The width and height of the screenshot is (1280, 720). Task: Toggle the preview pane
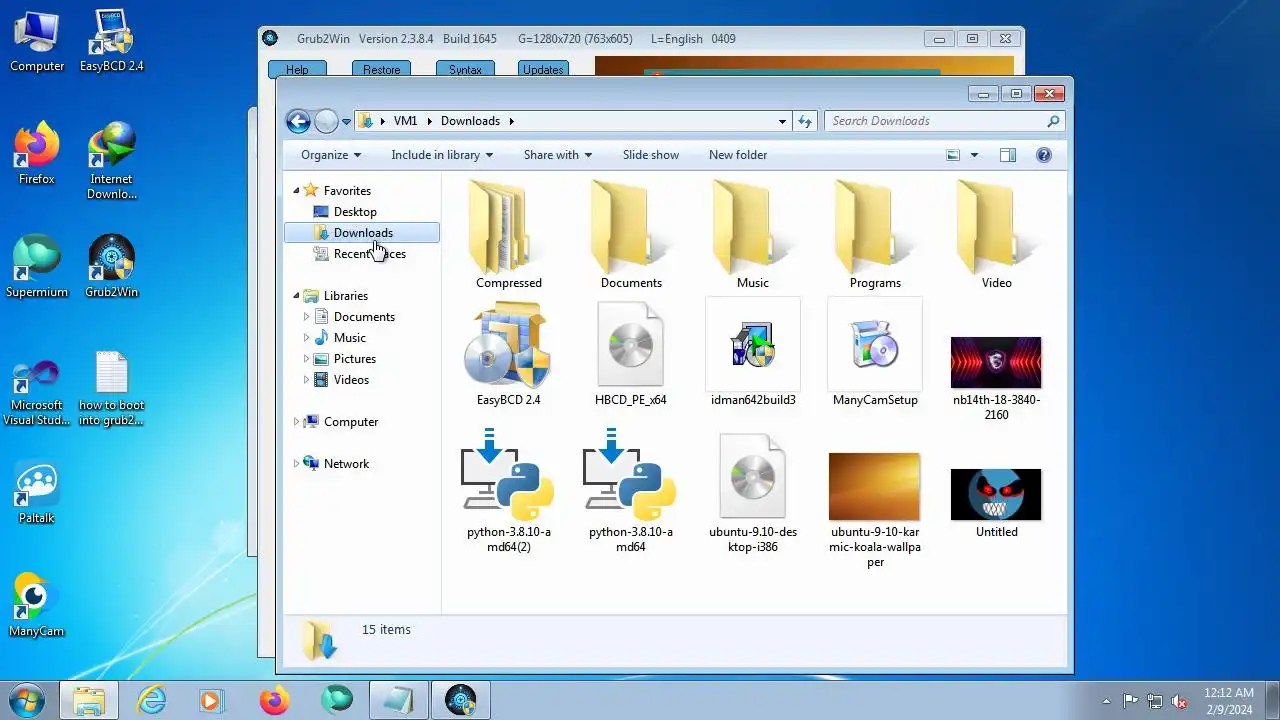coord(1008,155)
